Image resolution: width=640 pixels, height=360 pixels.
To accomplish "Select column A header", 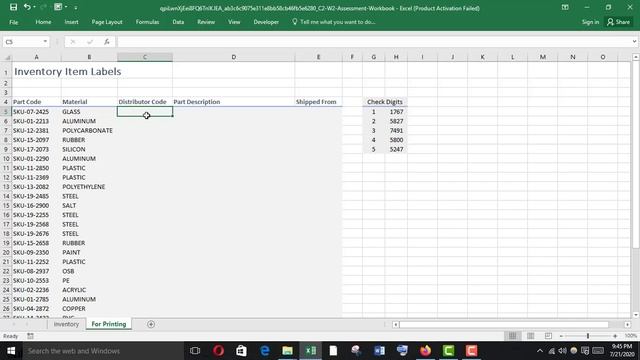I will (x=36, y=57).
